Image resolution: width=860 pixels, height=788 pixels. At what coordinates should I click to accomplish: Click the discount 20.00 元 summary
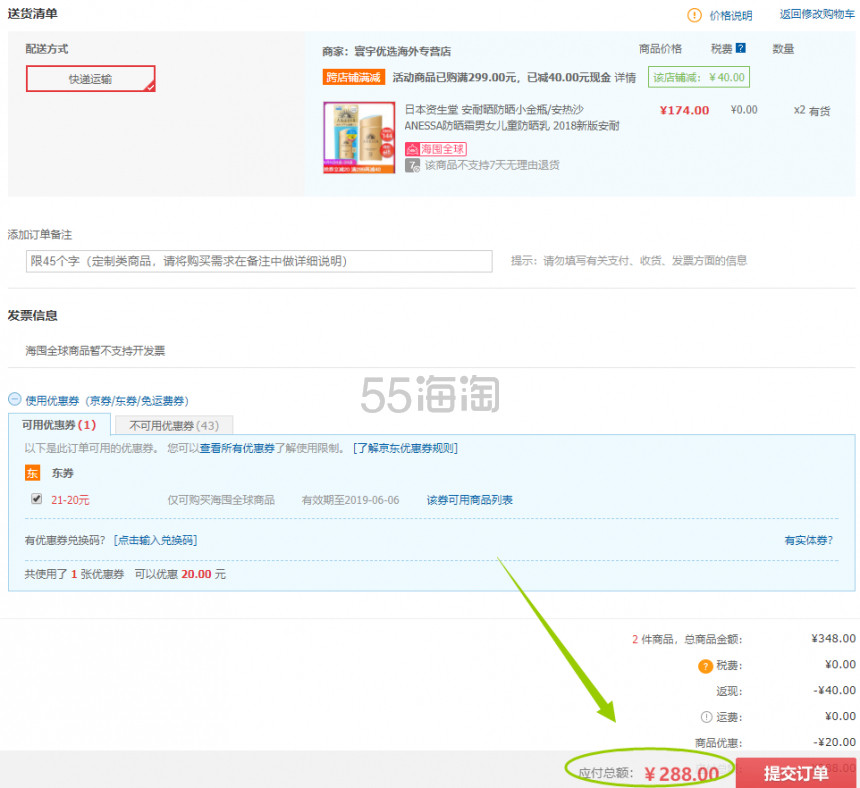[203, 574]
